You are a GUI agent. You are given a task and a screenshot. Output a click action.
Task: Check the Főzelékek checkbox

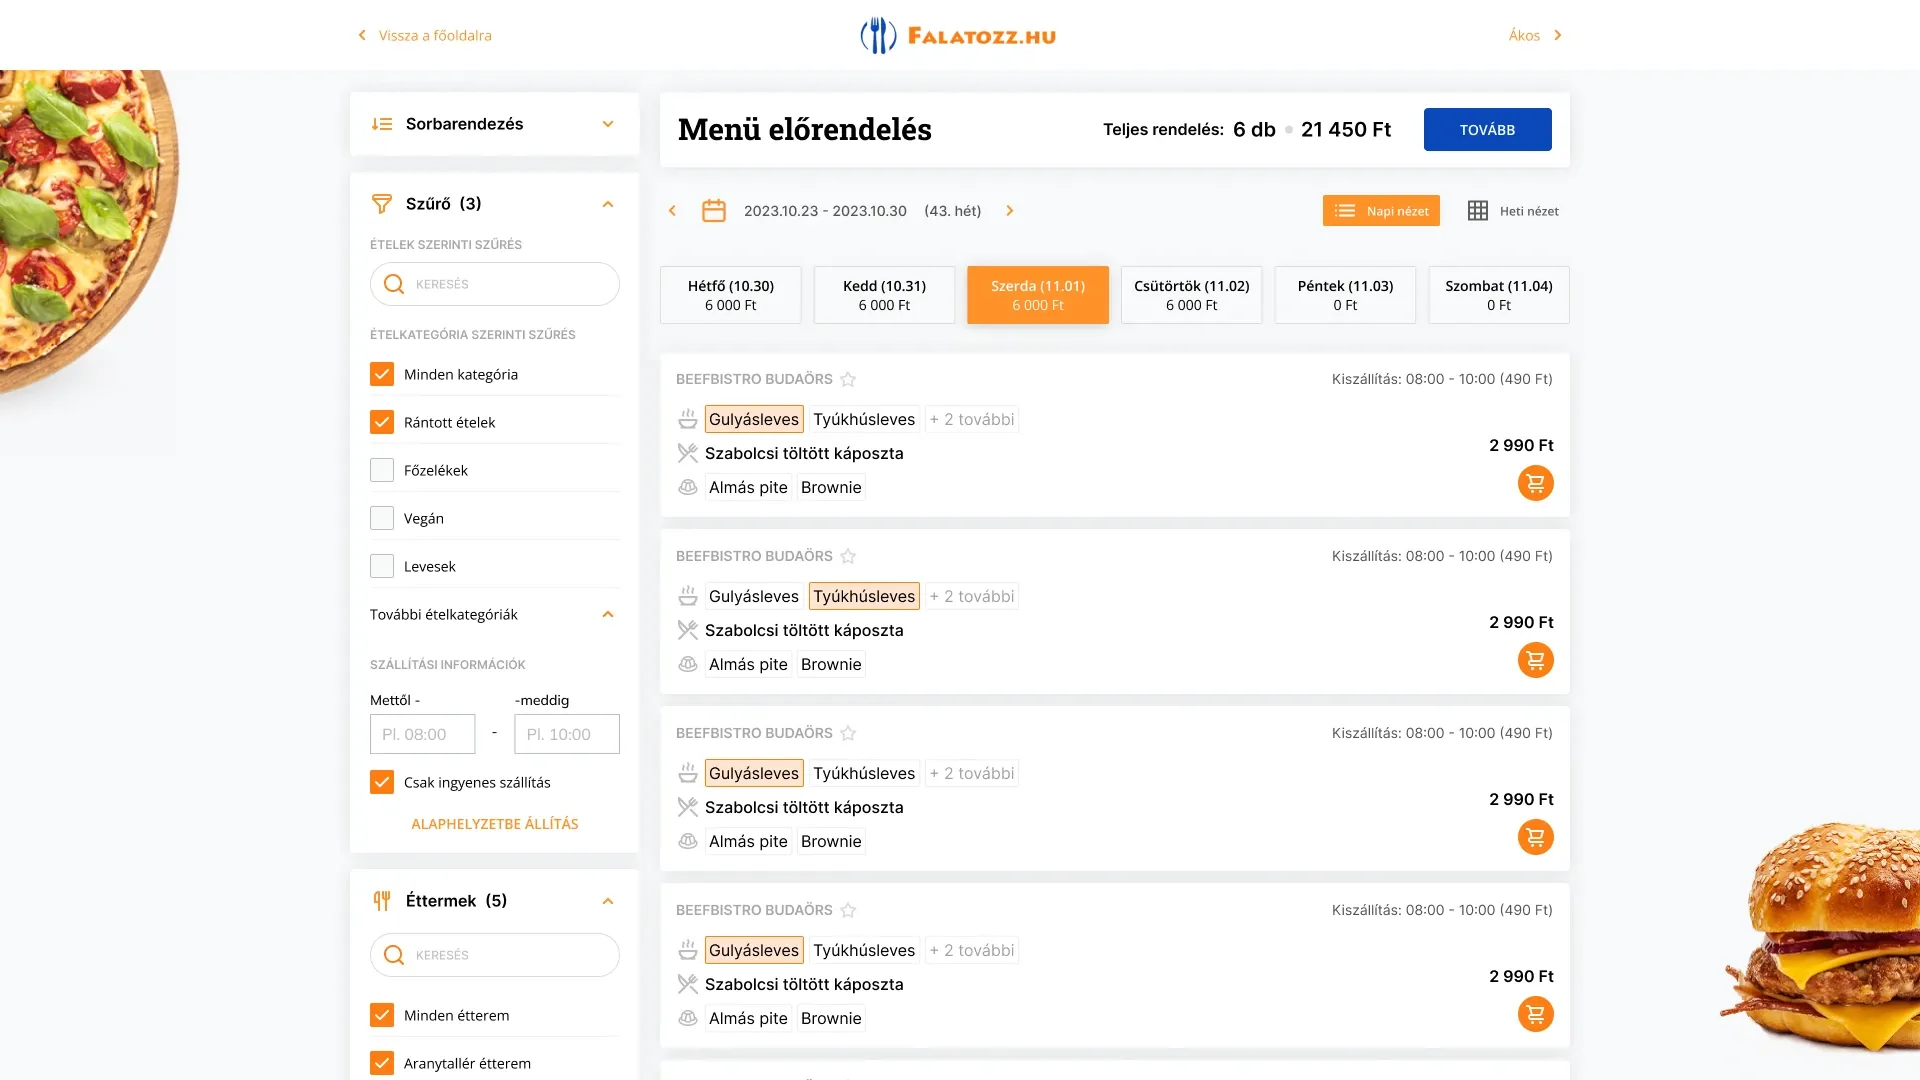pyautogui.click(x=382, y=470)
